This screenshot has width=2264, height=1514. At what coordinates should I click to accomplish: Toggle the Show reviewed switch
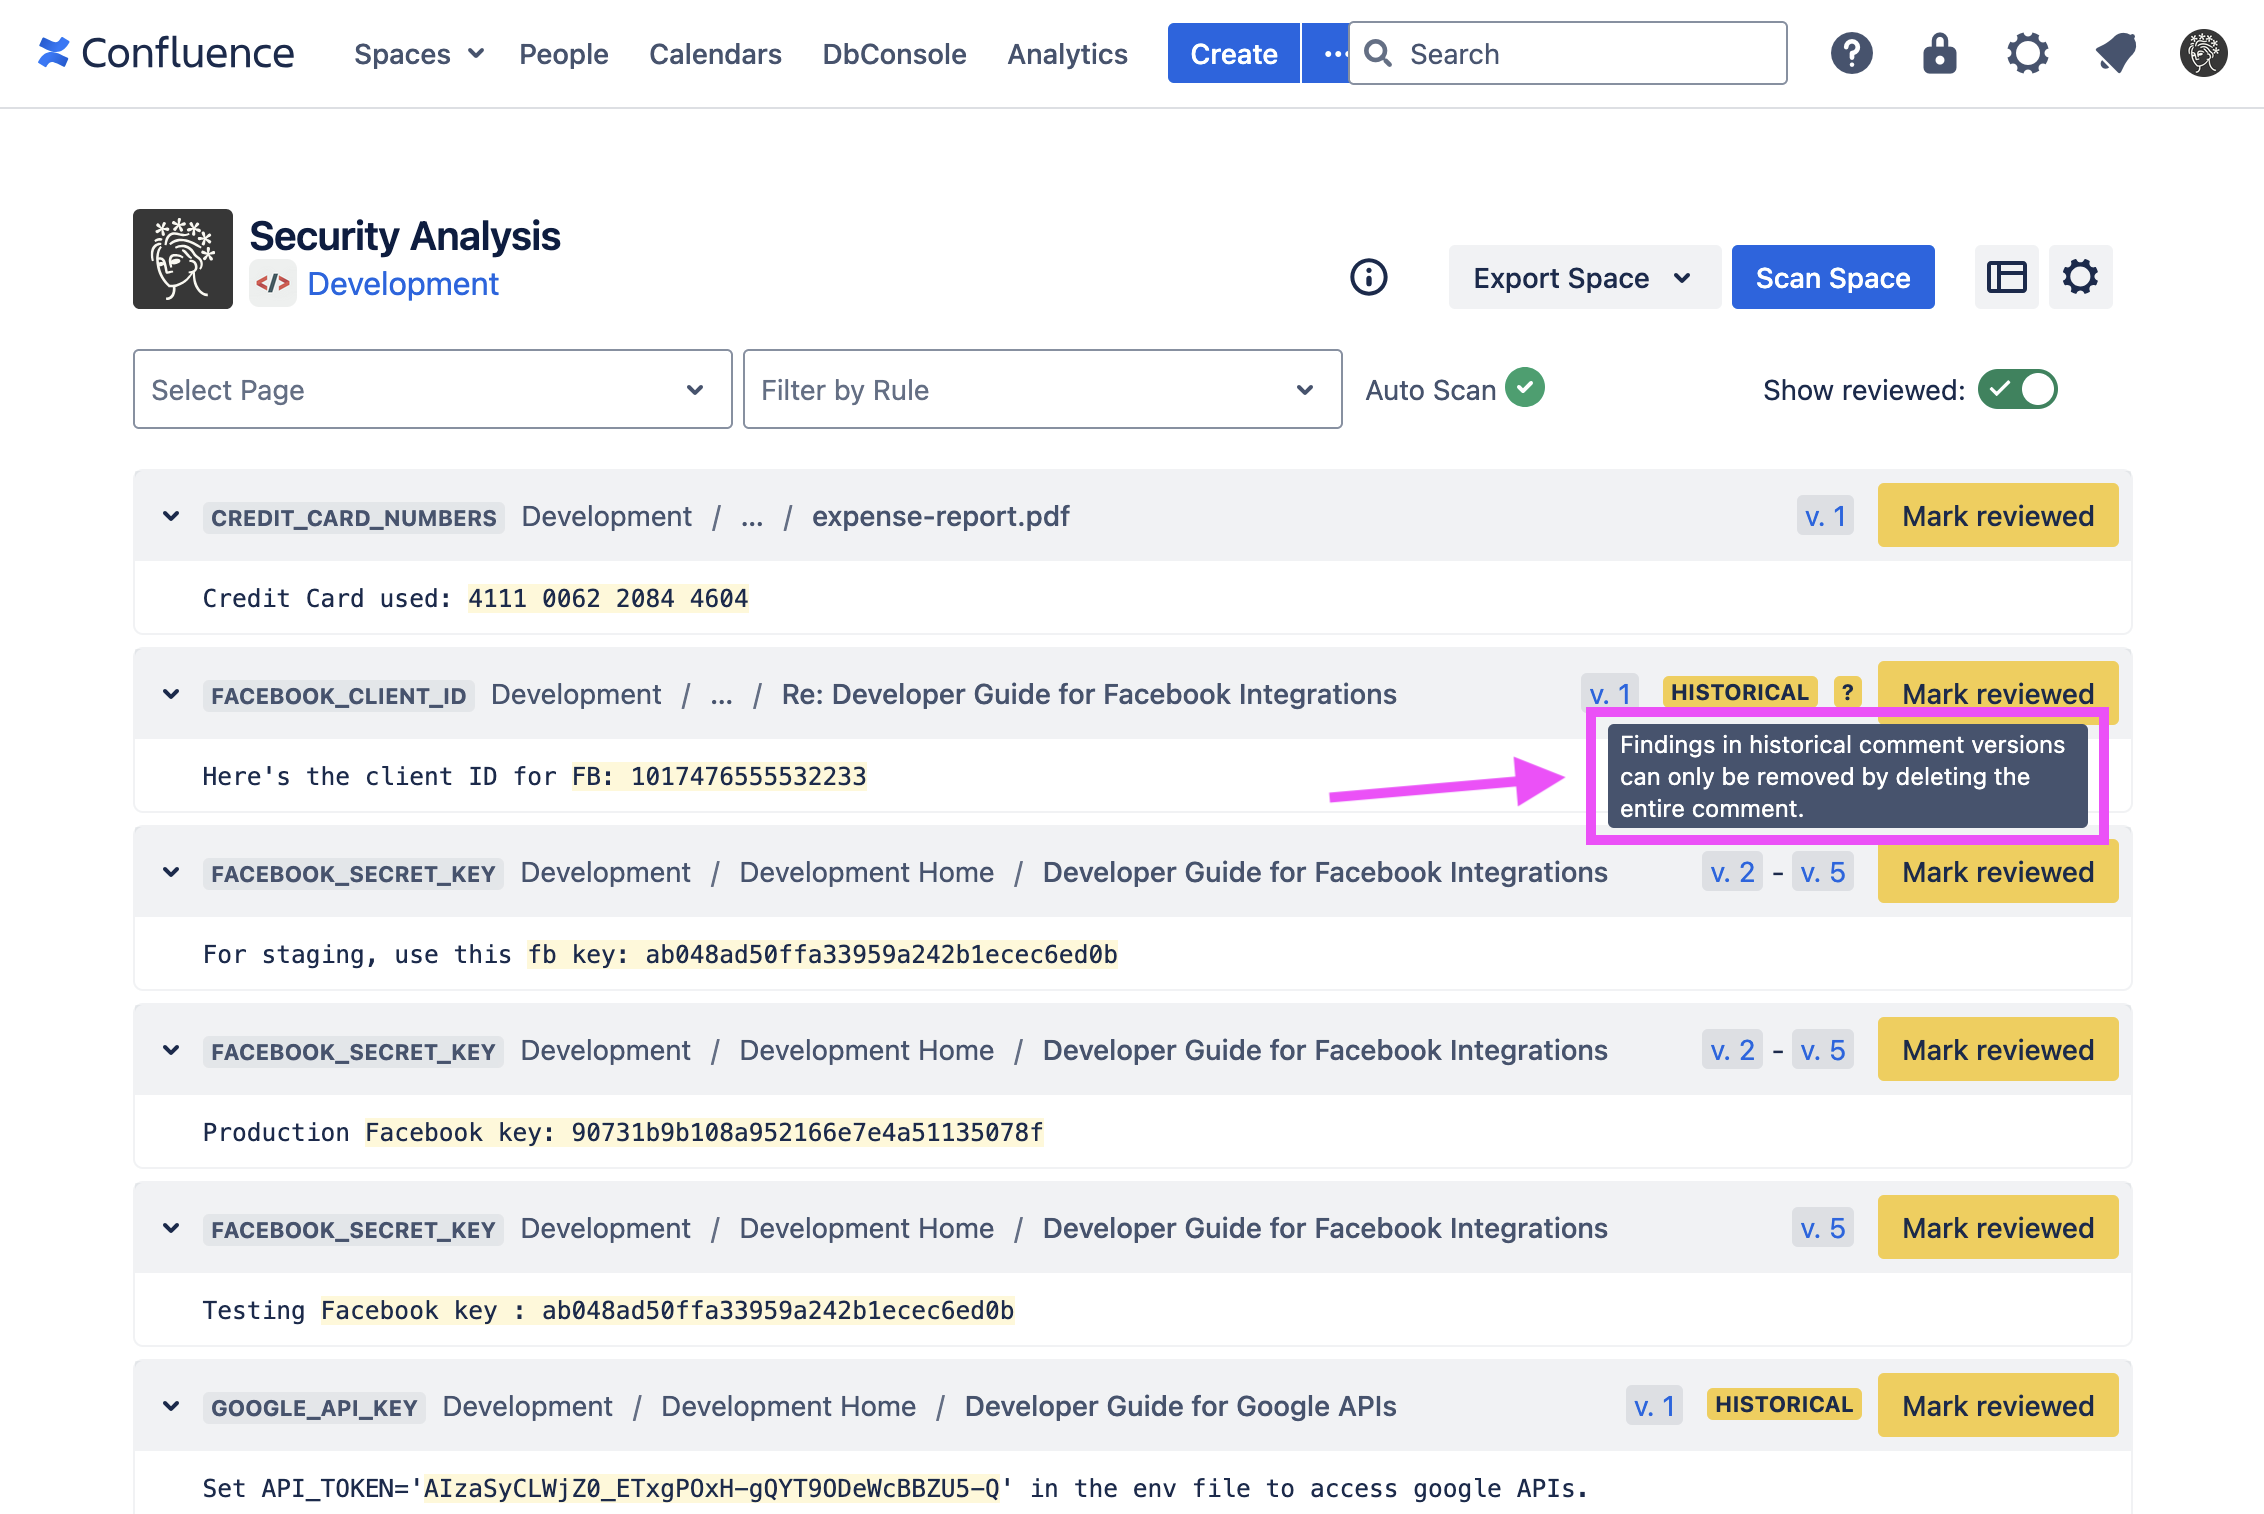point(2017,389)
